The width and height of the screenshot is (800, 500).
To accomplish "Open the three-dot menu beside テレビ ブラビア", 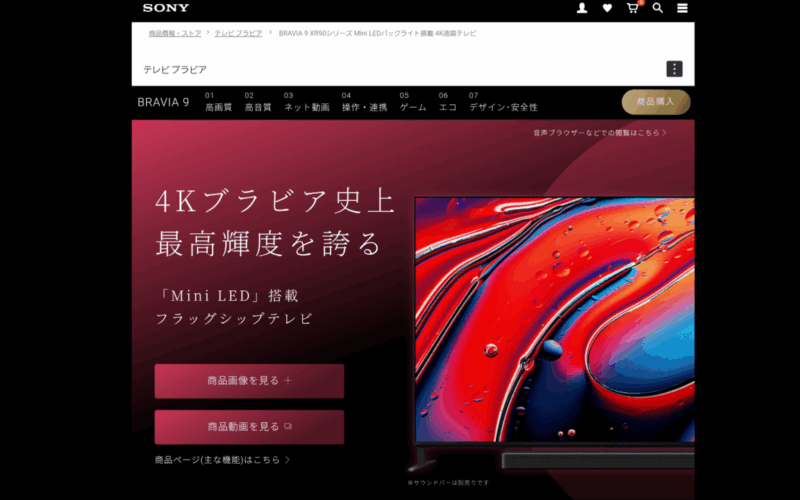I will pos(674,69).
